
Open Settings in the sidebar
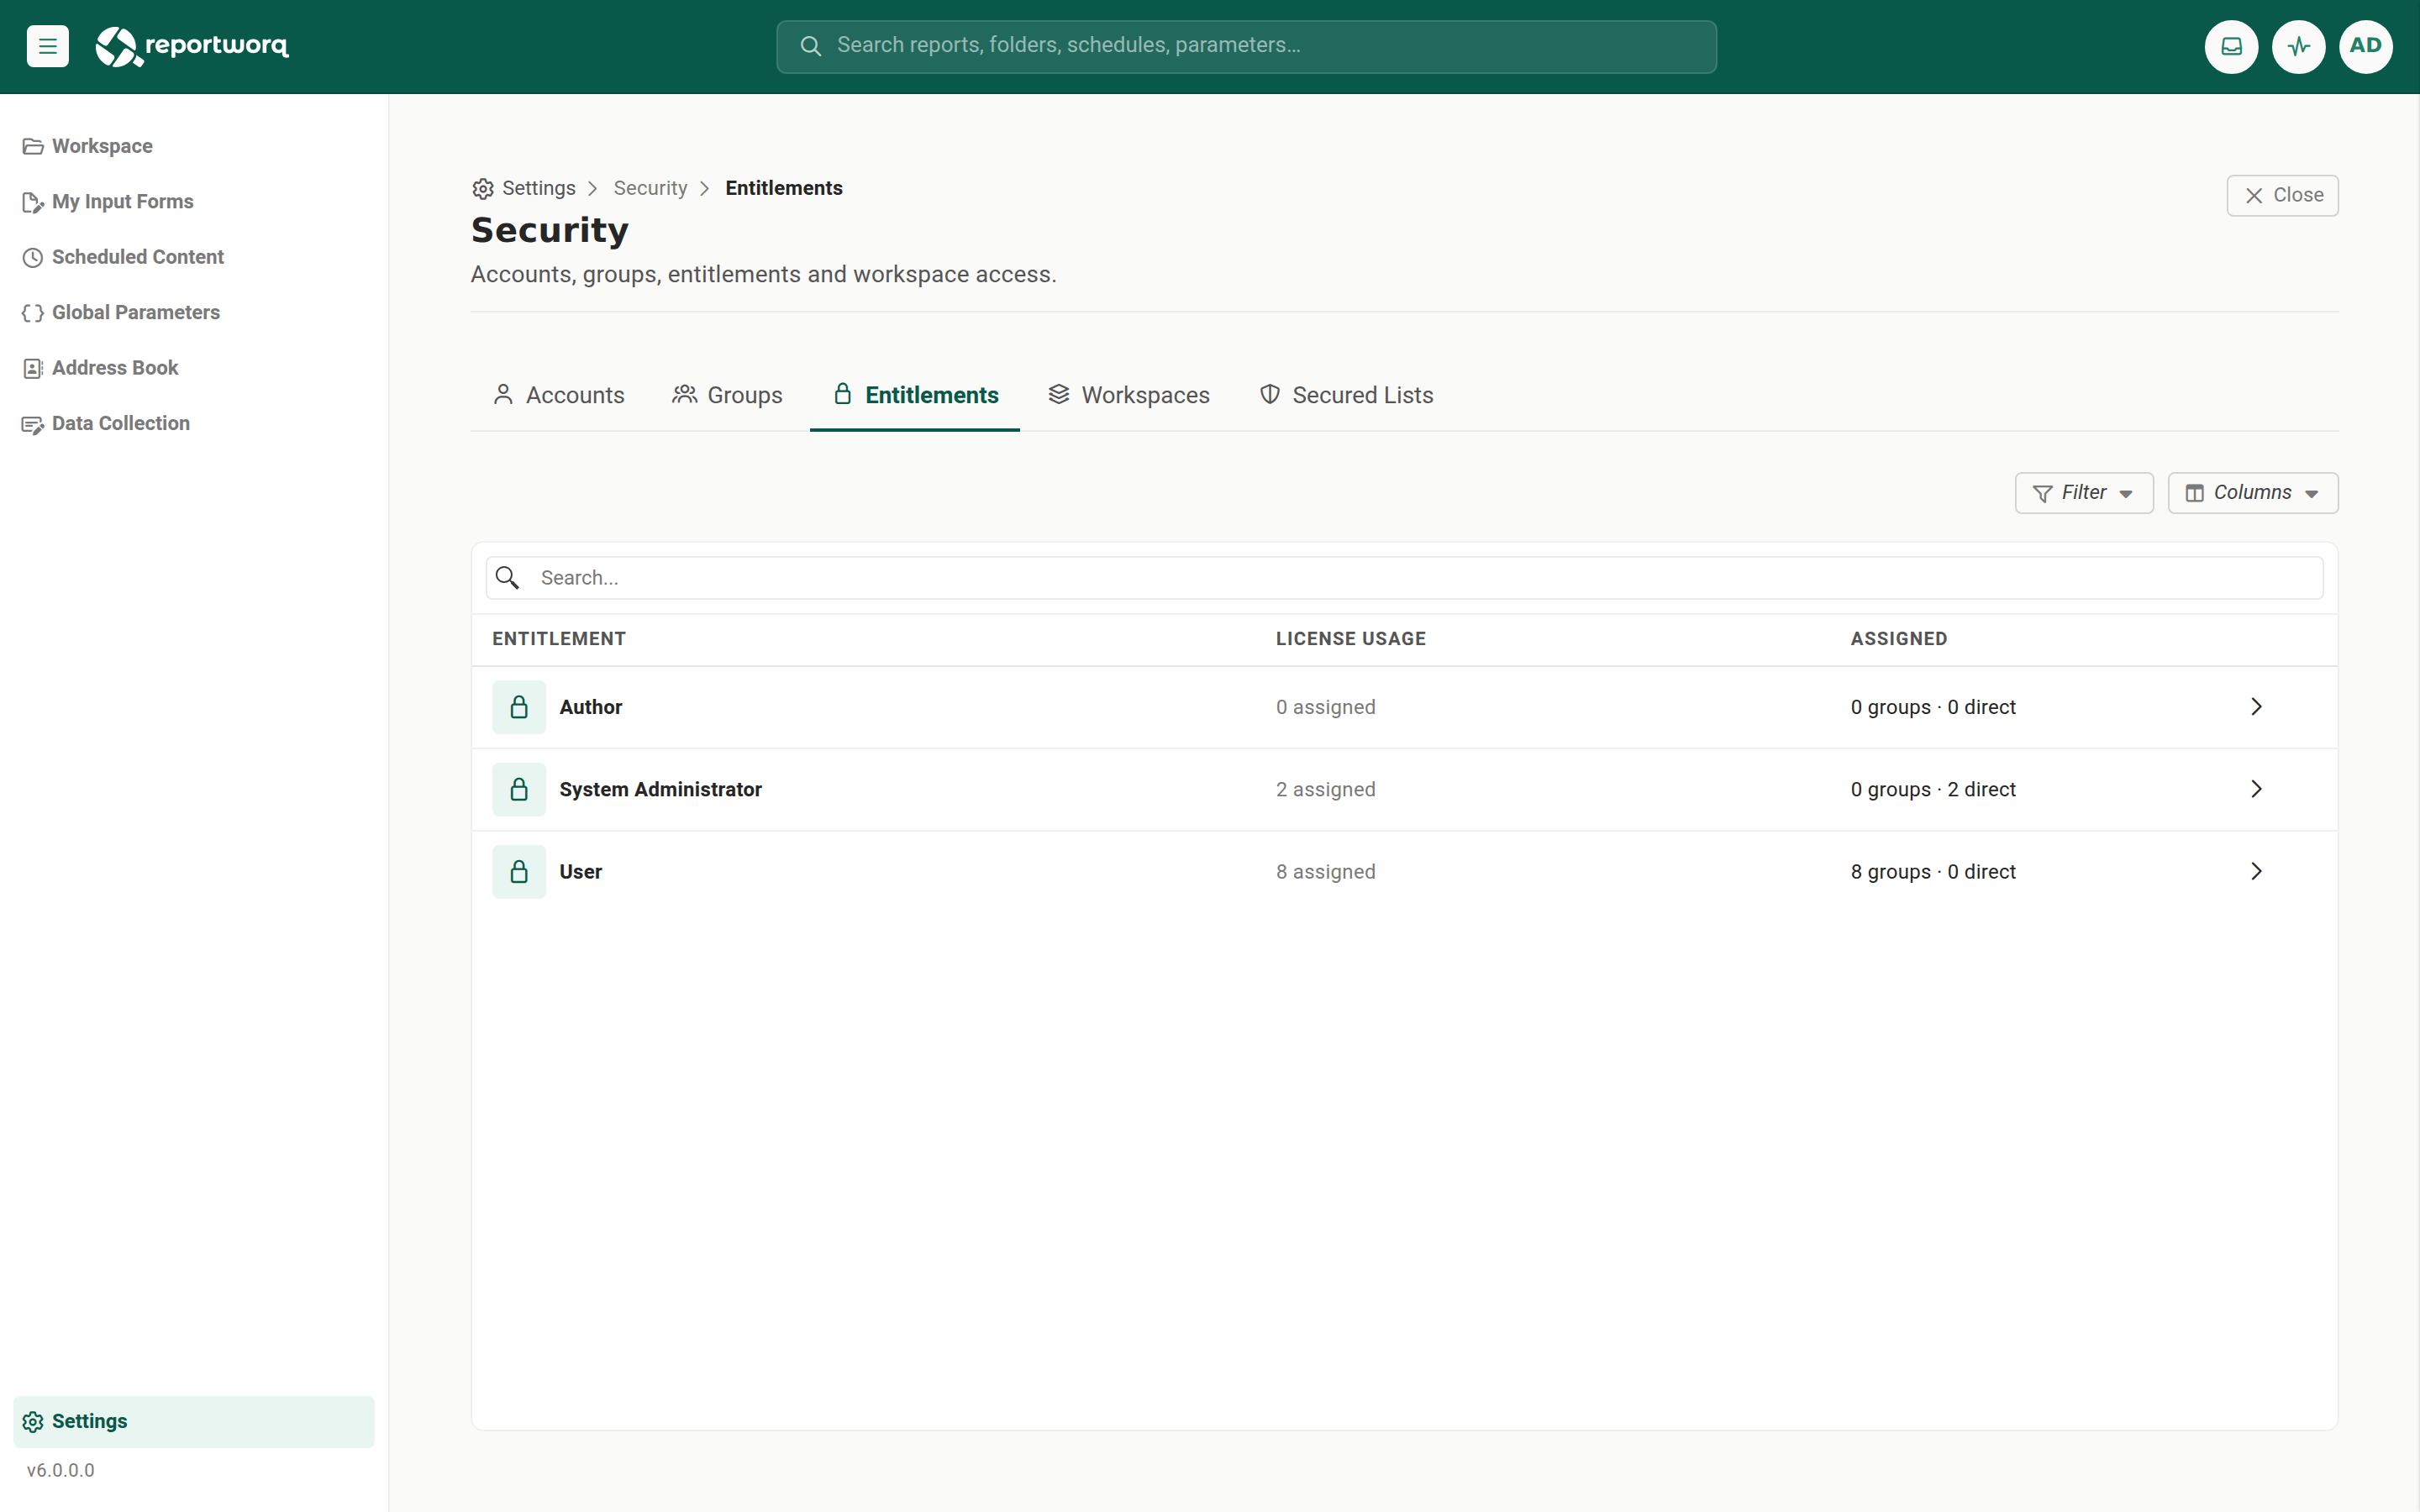tap(194, 1422)
